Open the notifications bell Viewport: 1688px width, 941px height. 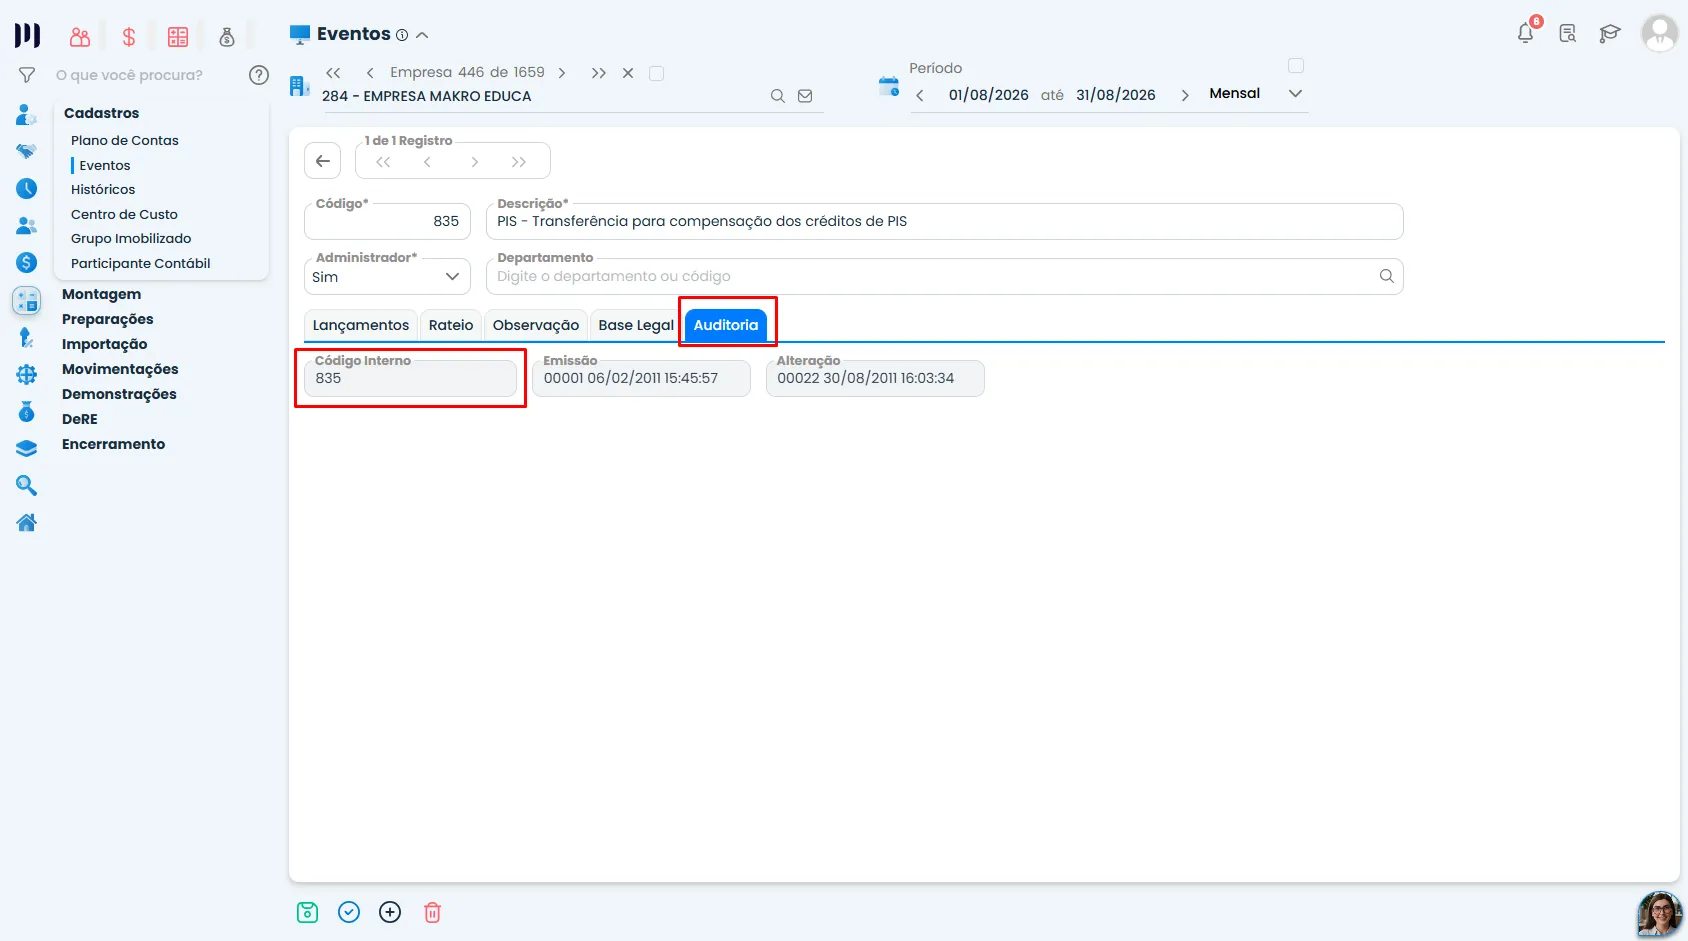[x=1526, y=33]
